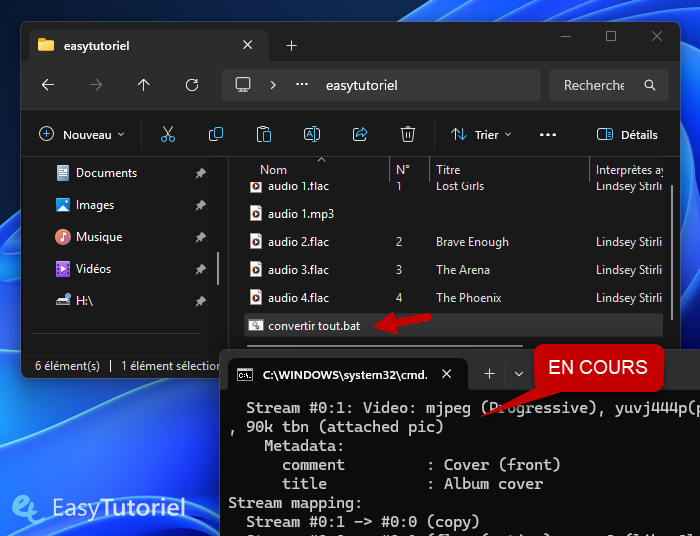
Task: Expand the breadcrumb chevron after PC icon
Action: click(273, 85)
